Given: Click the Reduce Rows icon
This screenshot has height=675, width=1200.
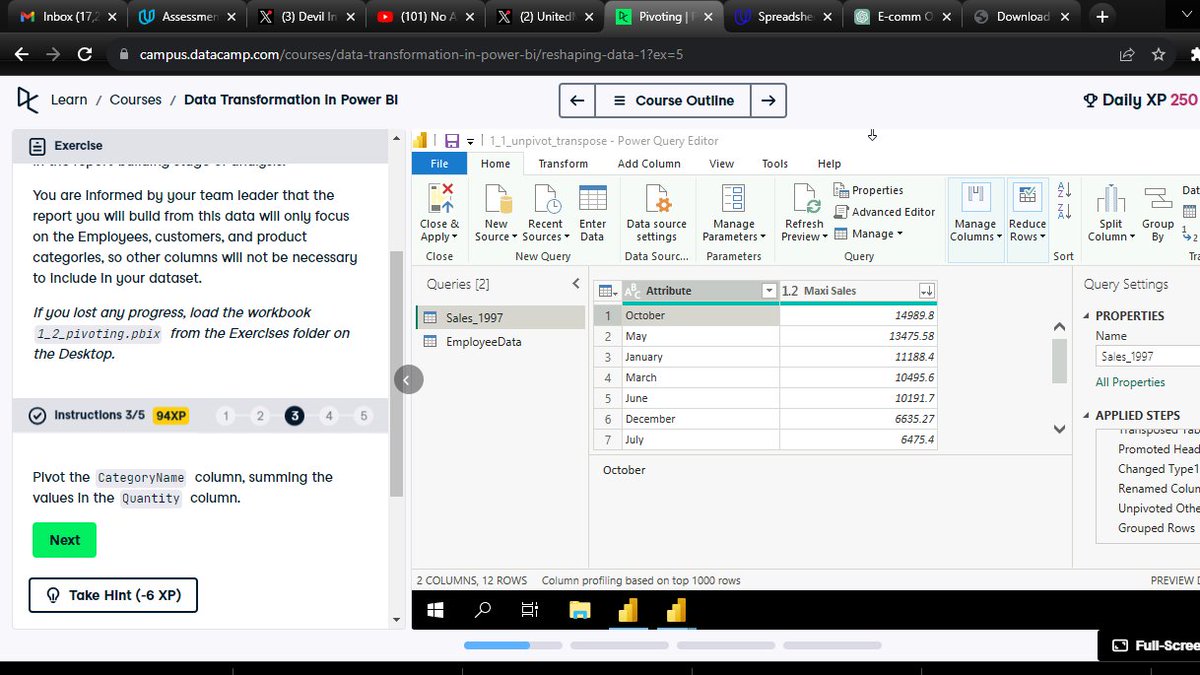Looking at the screenshot, I should pyautogui.click(x=1027, y=199).
